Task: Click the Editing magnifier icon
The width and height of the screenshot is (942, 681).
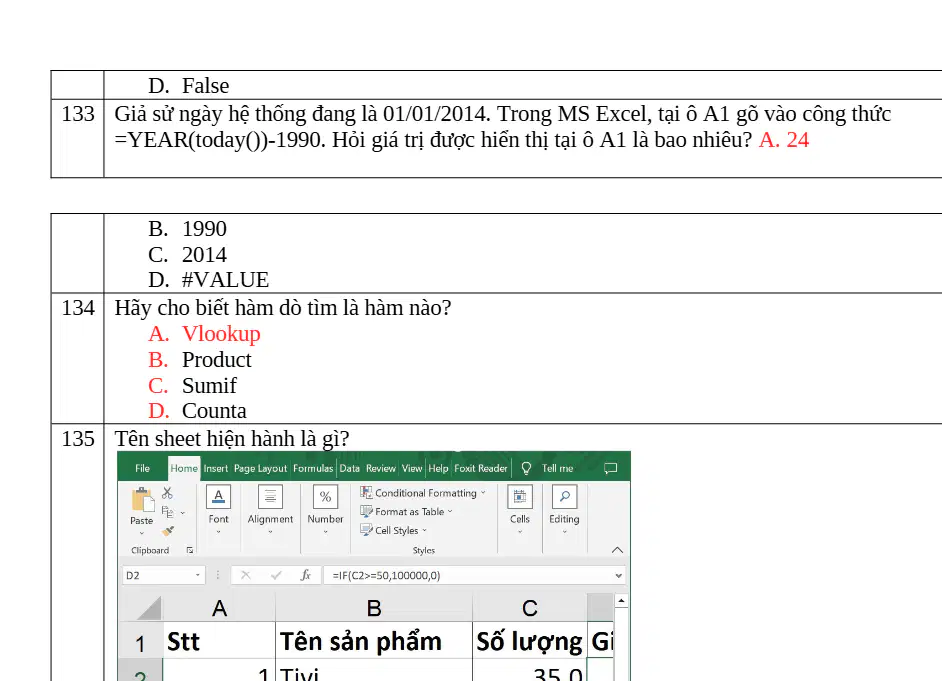Action: 564,497
